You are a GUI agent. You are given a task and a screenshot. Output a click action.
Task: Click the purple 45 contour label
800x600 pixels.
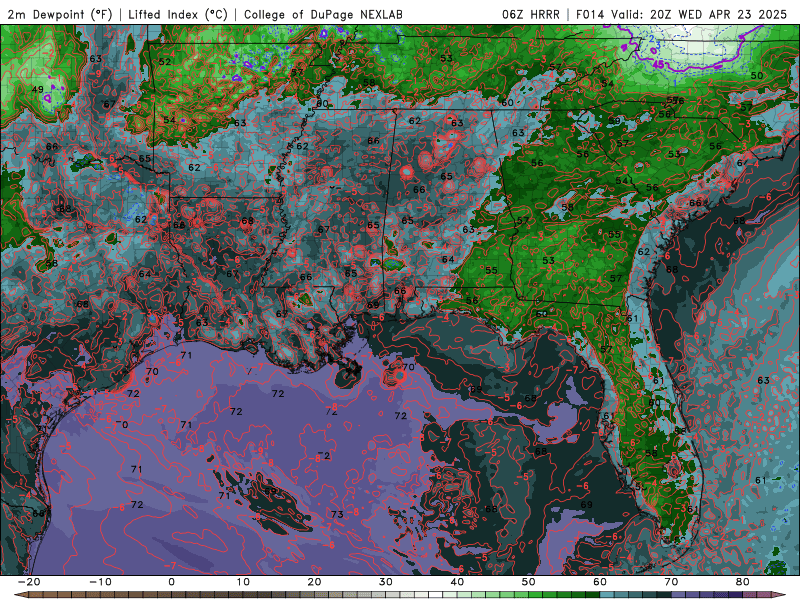[659, 65]
